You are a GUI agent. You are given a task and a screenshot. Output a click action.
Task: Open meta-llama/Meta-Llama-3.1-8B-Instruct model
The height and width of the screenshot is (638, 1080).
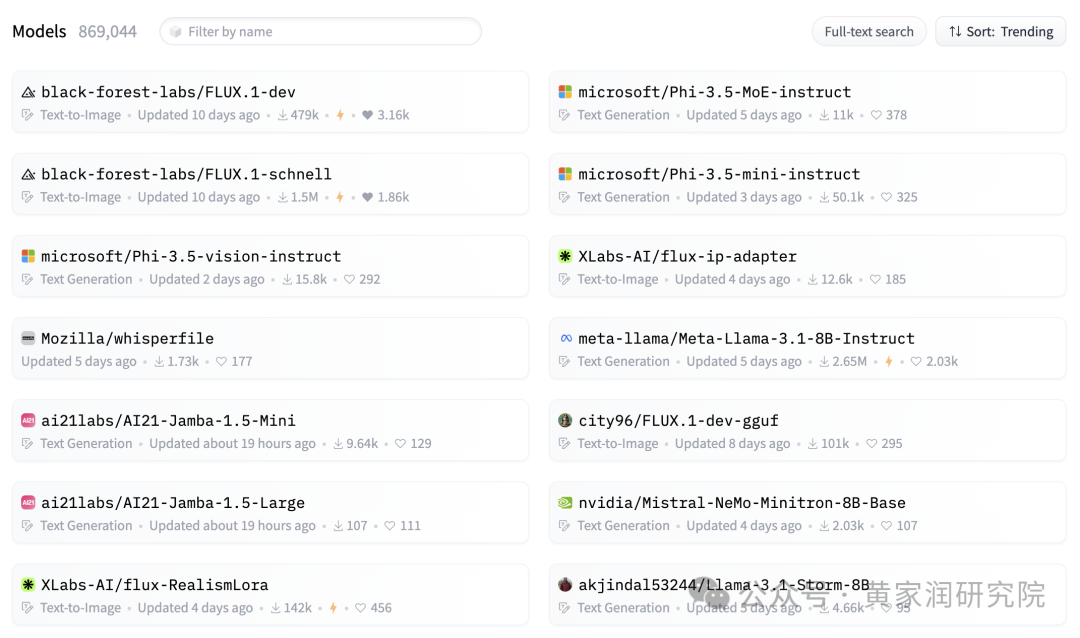(746, 338)
